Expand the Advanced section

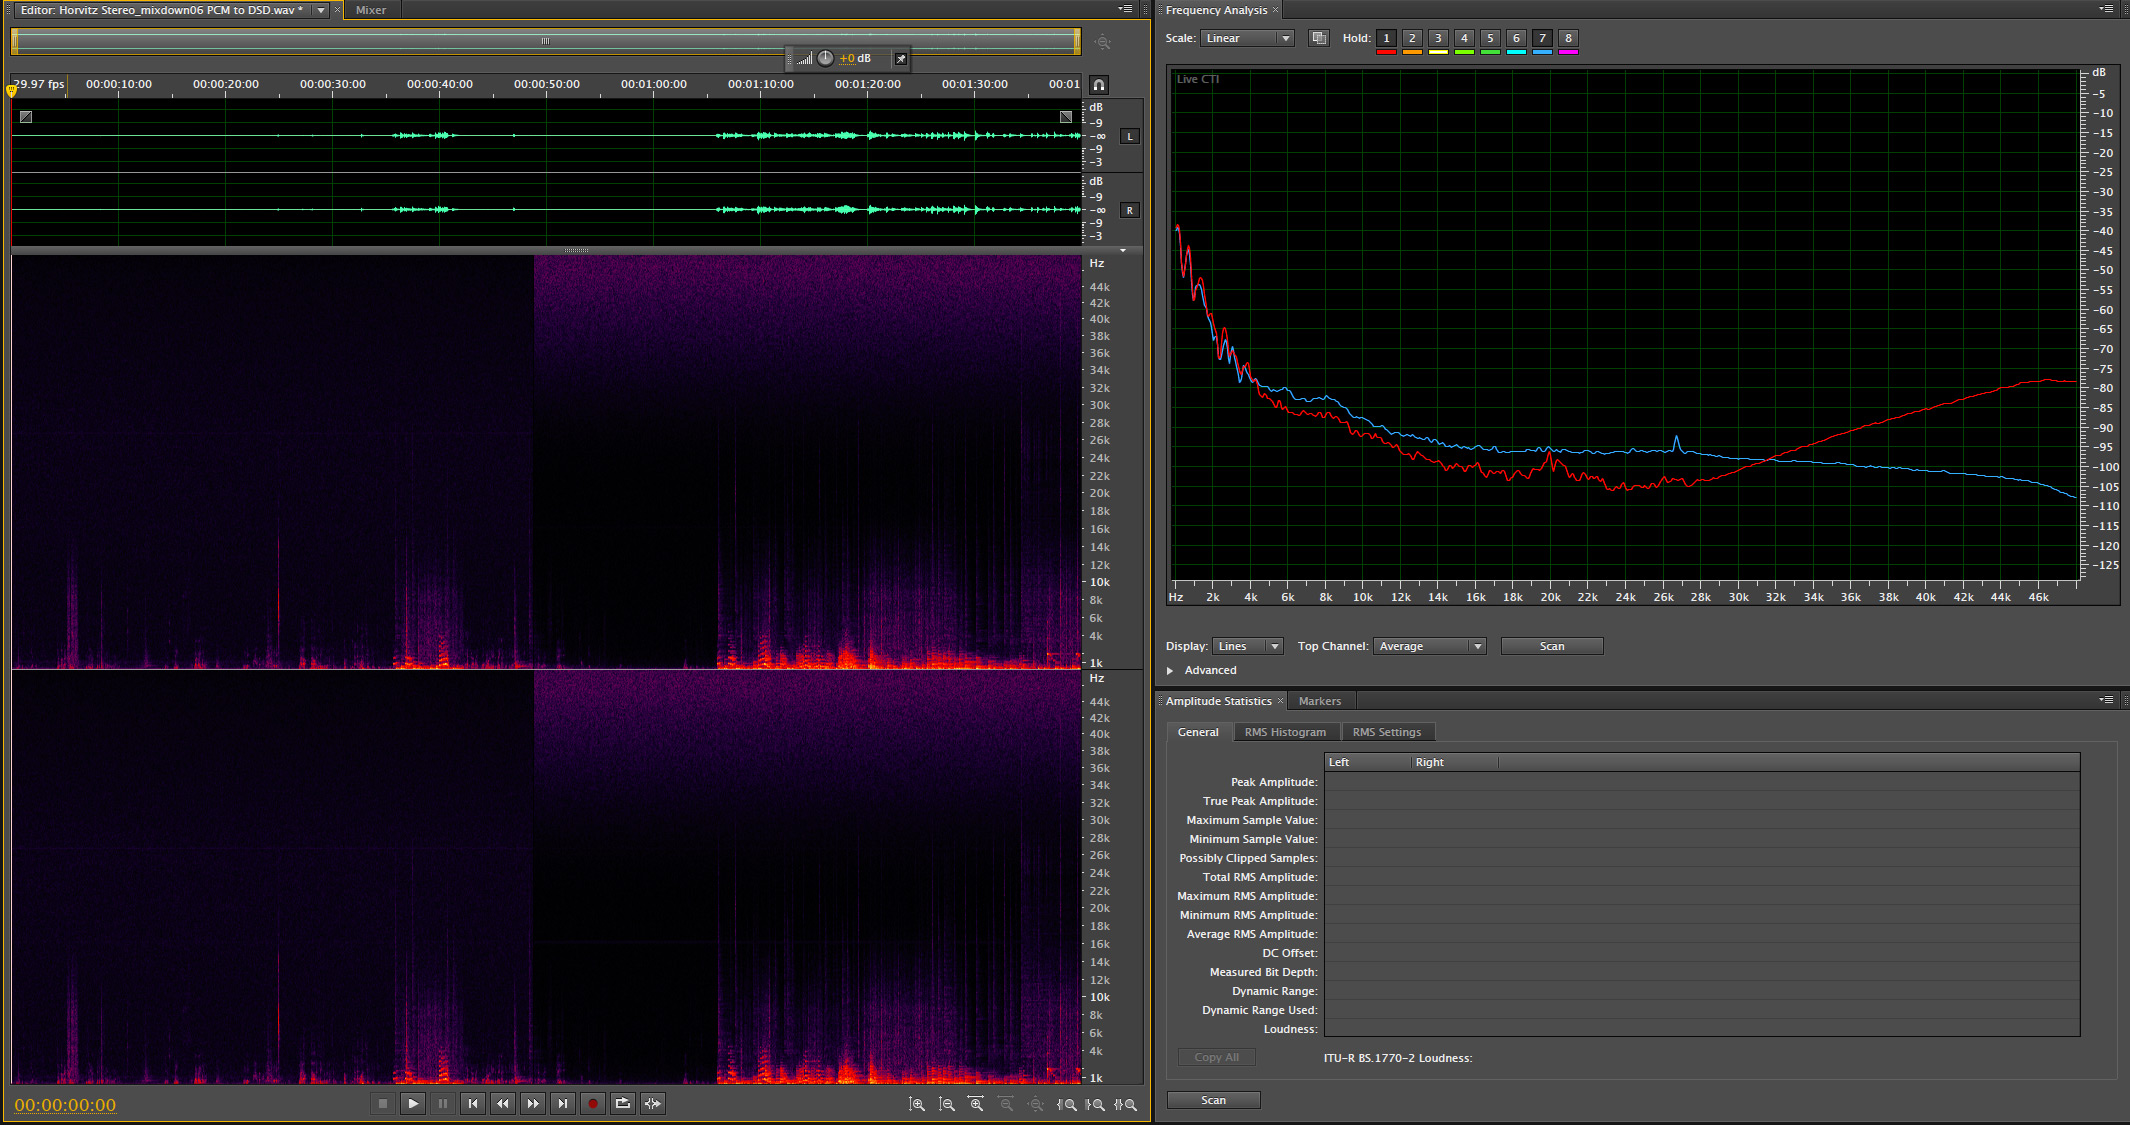(1170, 670)
